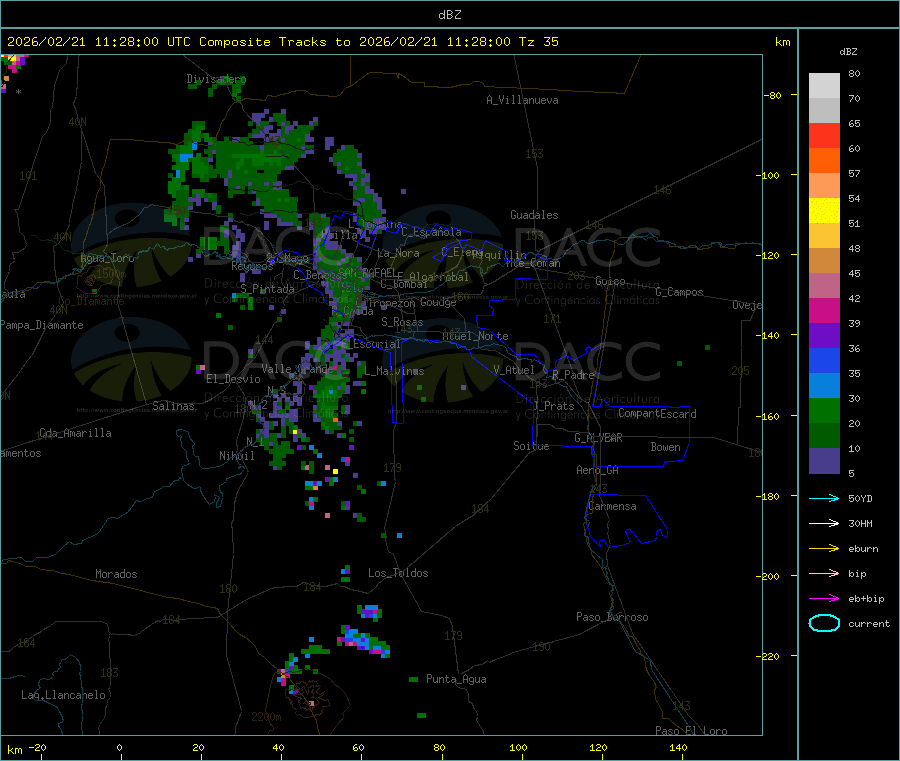Select the magenta 42 dBZ color swatch
Image resolution: width=900 pixels, height=761 pixels.
pyautogui.click(x=824, y=310)
